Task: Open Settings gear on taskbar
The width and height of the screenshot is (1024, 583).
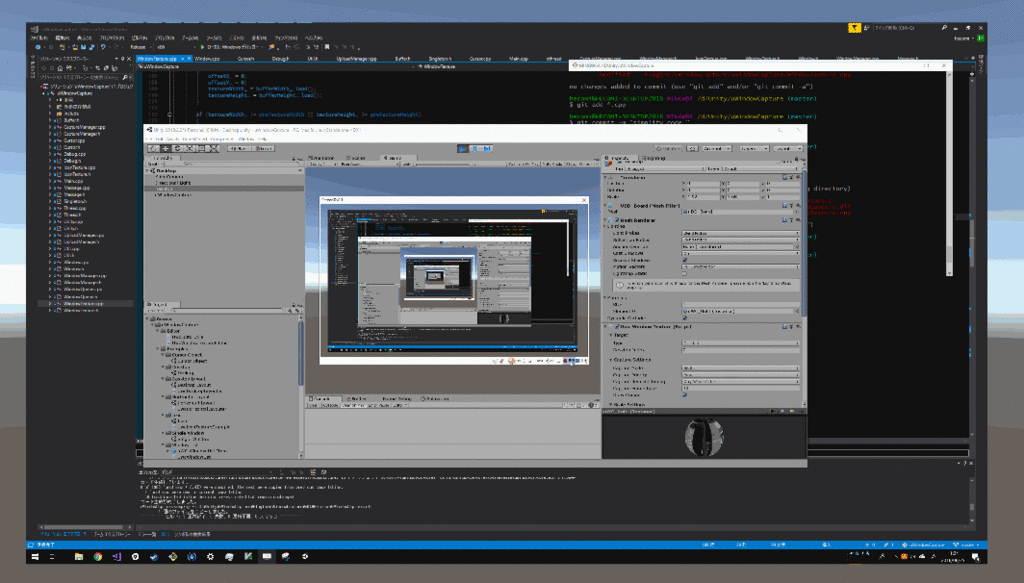Action: pos(210,557)
